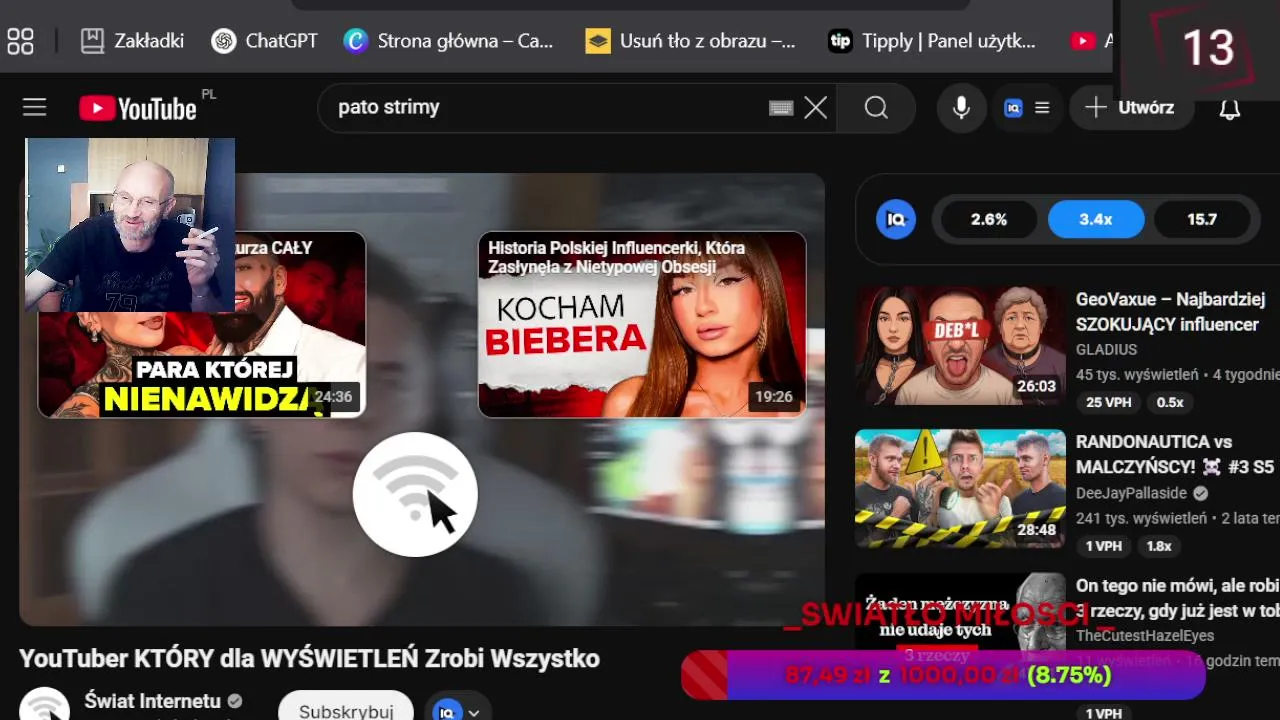Open the ChatGPT bookmark
Image resolution: width=1280 pixels, height=720 pixels.
(264, 41)
